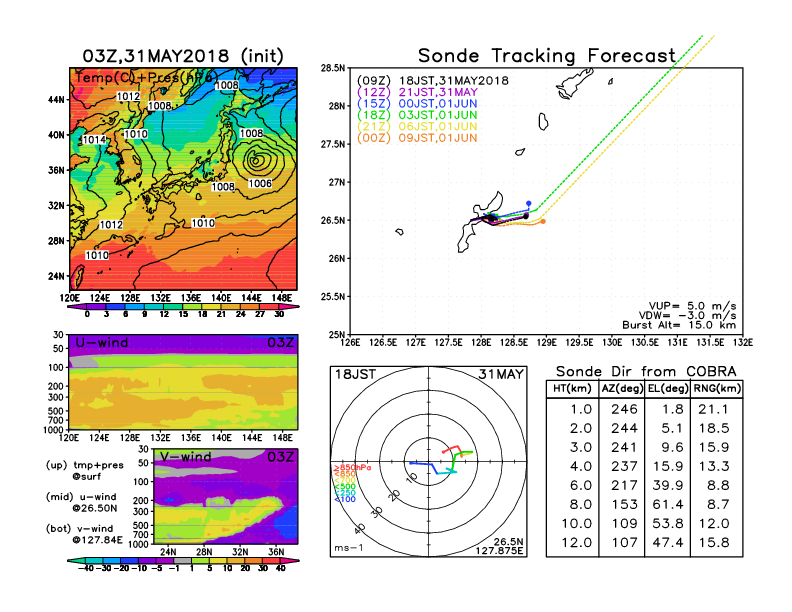
Task: Select azimuth value '153' in table
Action: (x=624, y=504)
